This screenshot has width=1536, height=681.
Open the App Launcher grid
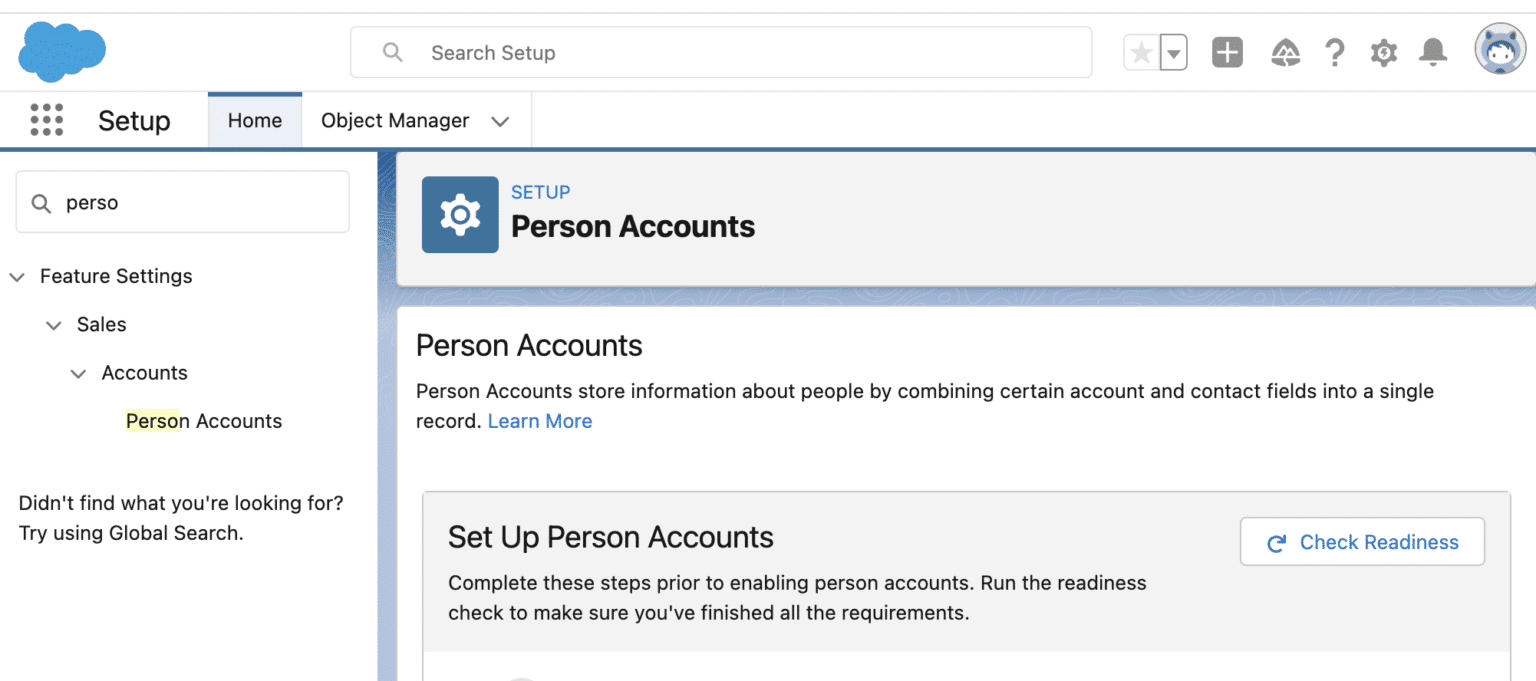pos(46,119)
